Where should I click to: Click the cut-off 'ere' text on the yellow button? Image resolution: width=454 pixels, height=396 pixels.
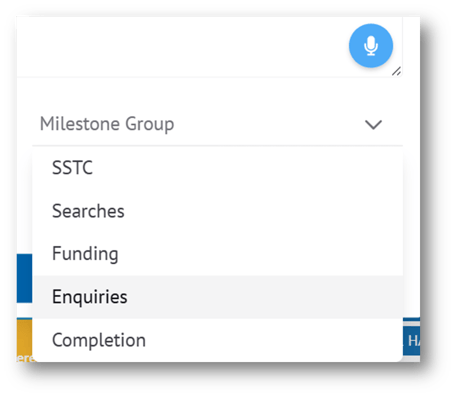pos(24,358)
